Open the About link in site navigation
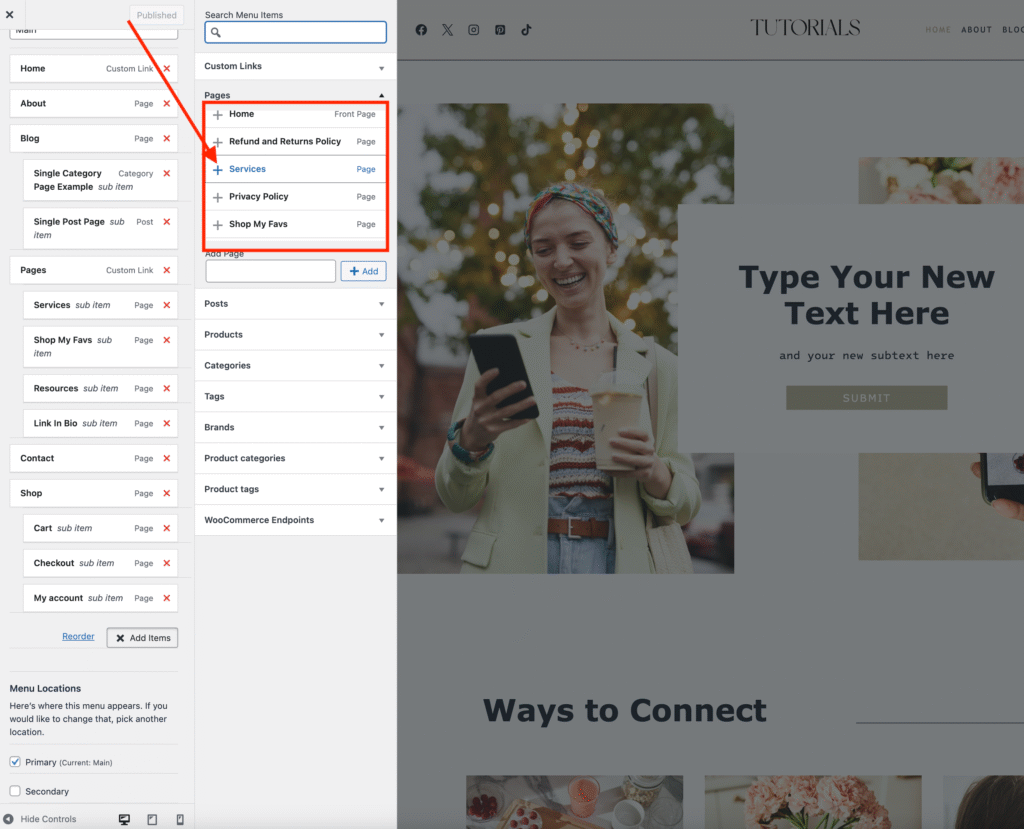 coord(976,30)
